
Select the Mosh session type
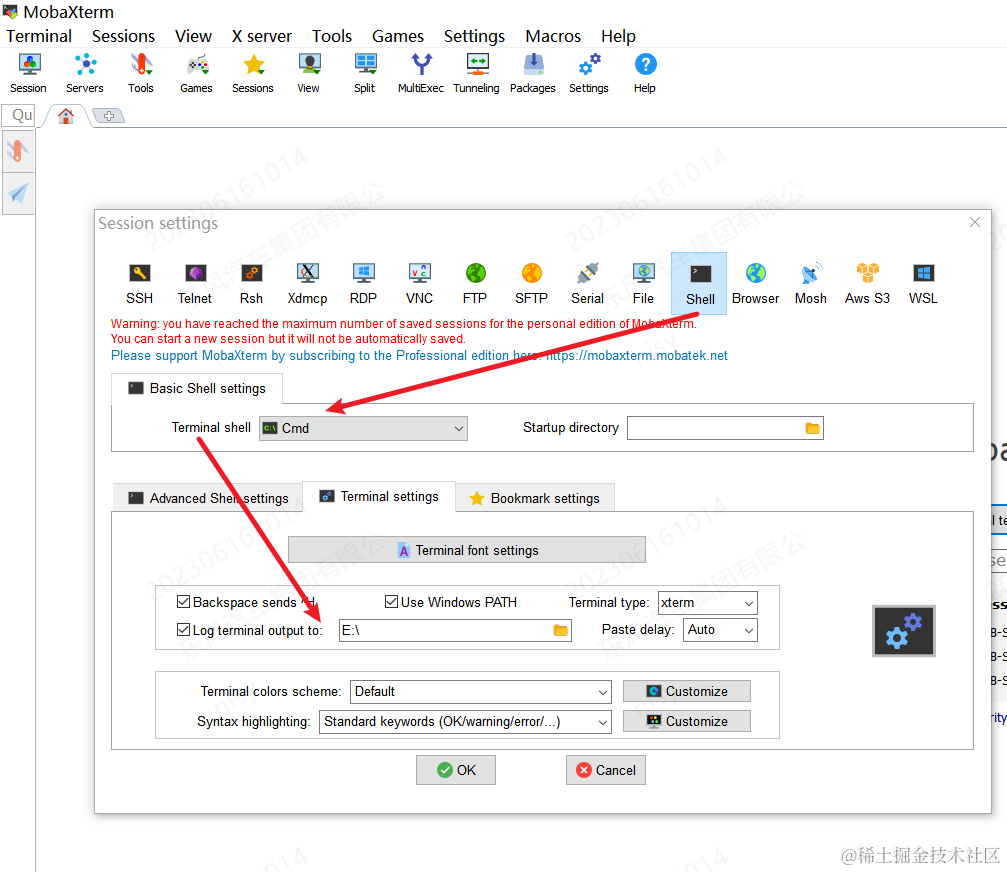[x=811, y=283]
